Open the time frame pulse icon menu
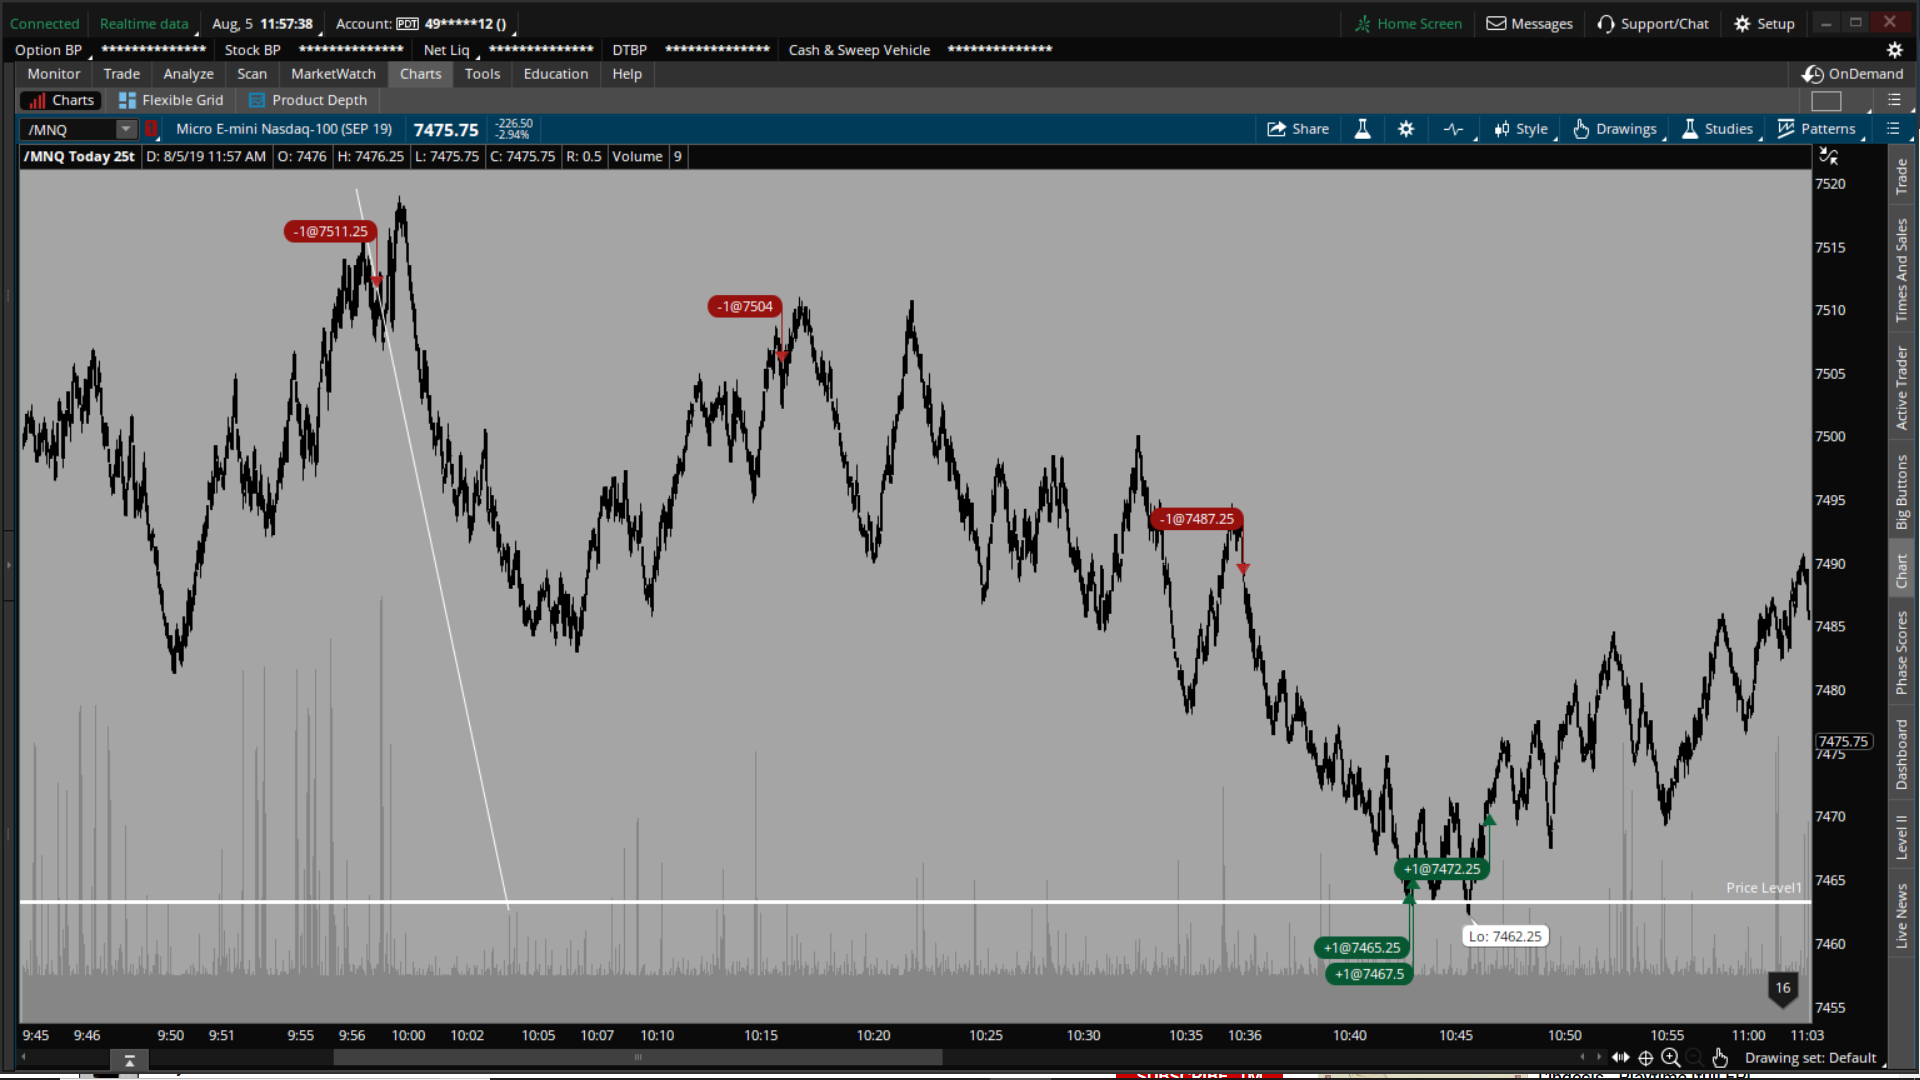The width and height of the screenshot is (1920, 1080). point(1454,129)
